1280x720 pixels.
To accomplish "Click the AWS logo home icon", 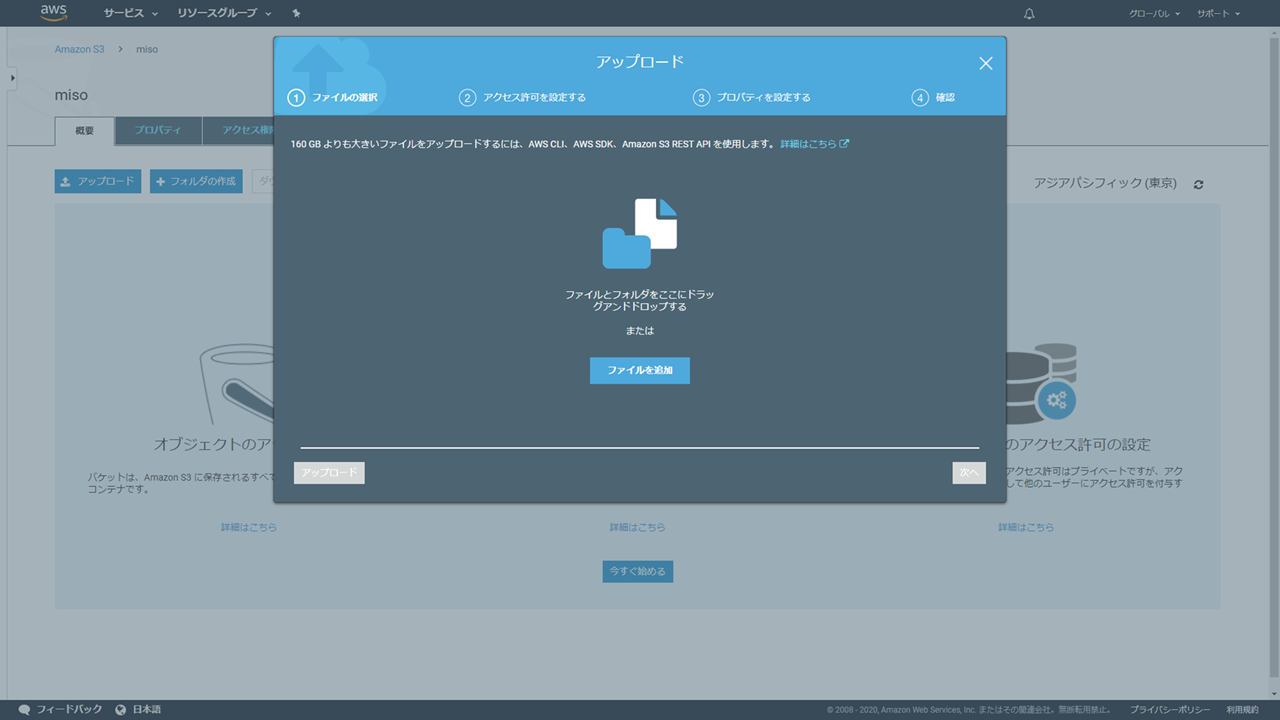I will click(53, 13).
